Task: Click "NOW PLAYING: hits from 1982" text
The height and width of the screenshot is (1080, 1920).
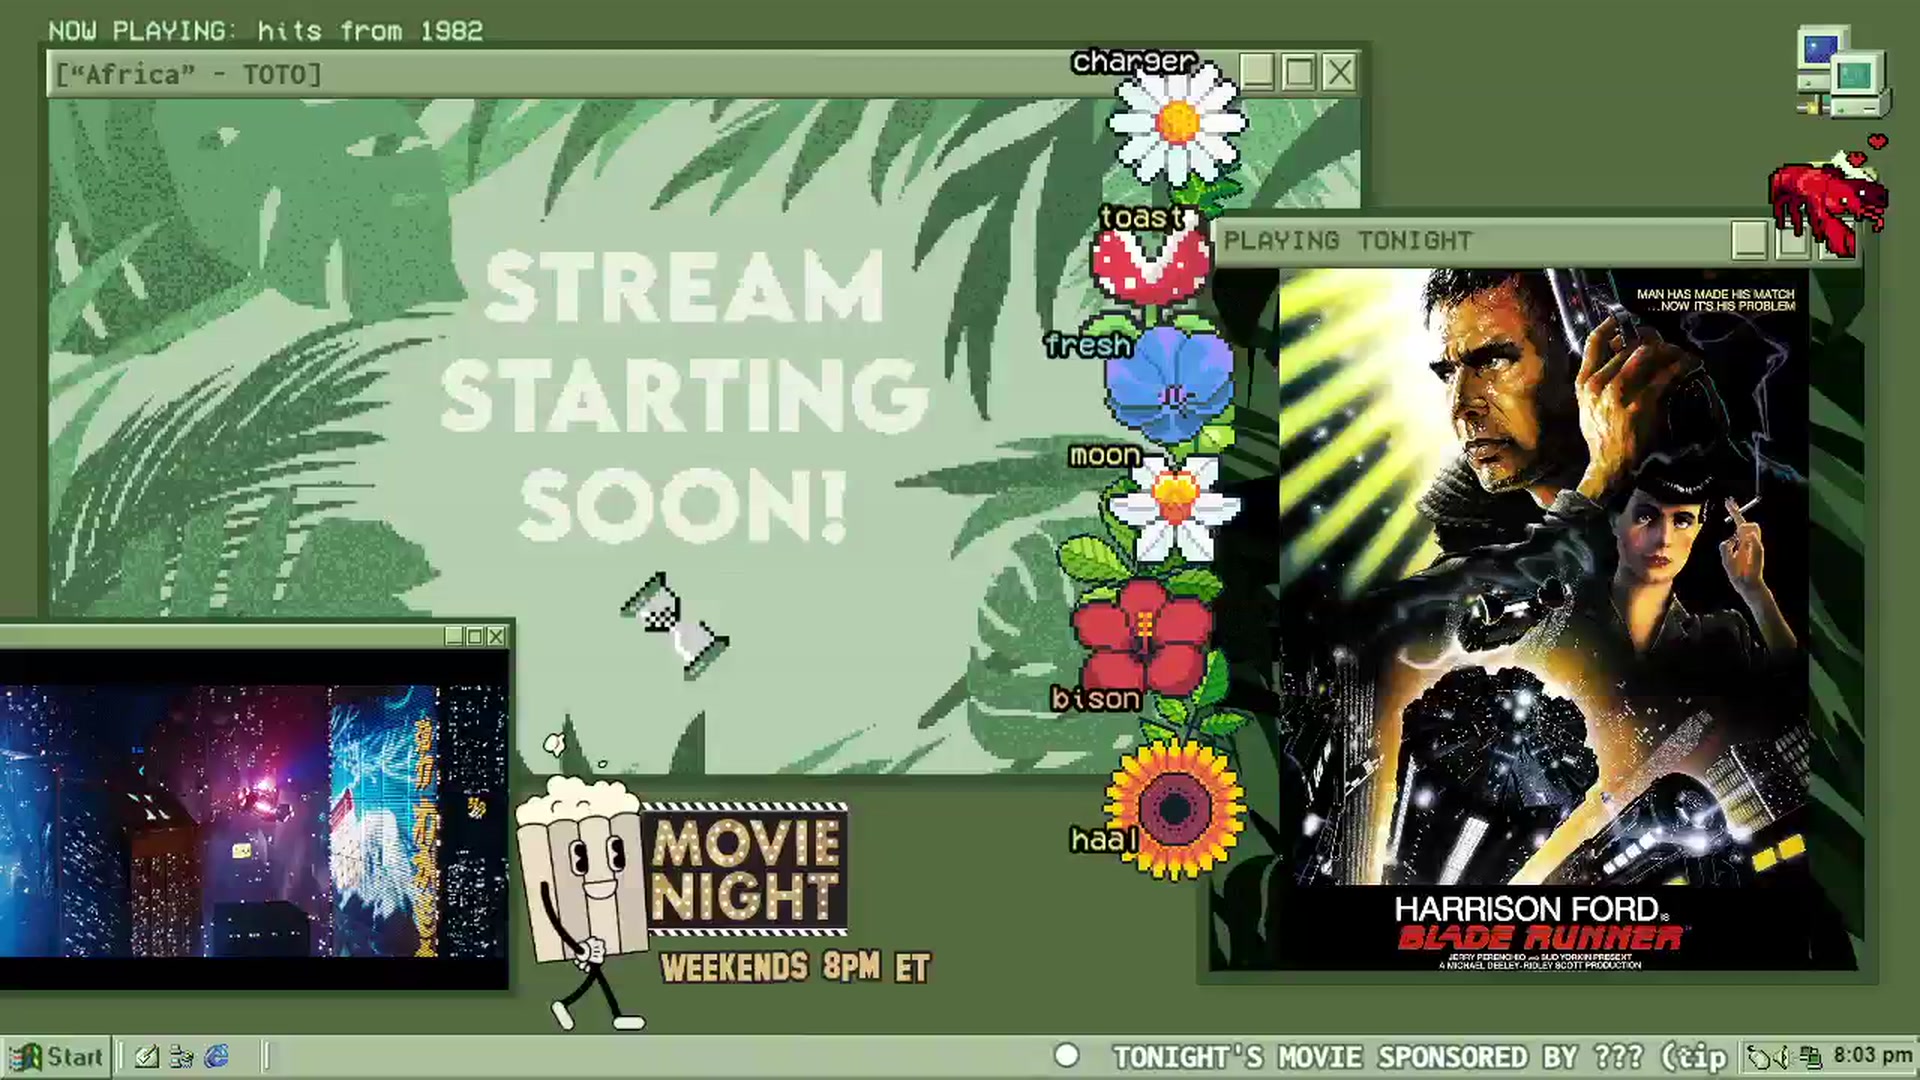Action: (266, 31)
